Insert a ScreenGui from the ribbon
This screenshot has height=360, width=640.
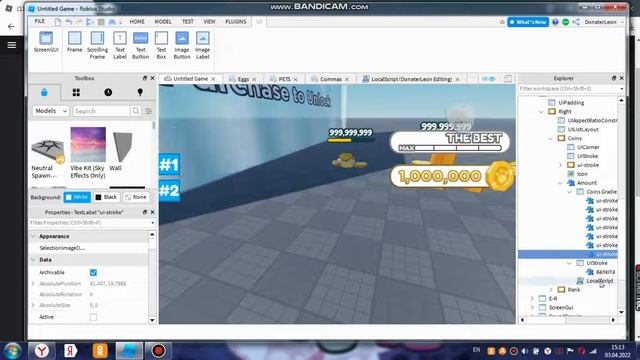[46, 42]
